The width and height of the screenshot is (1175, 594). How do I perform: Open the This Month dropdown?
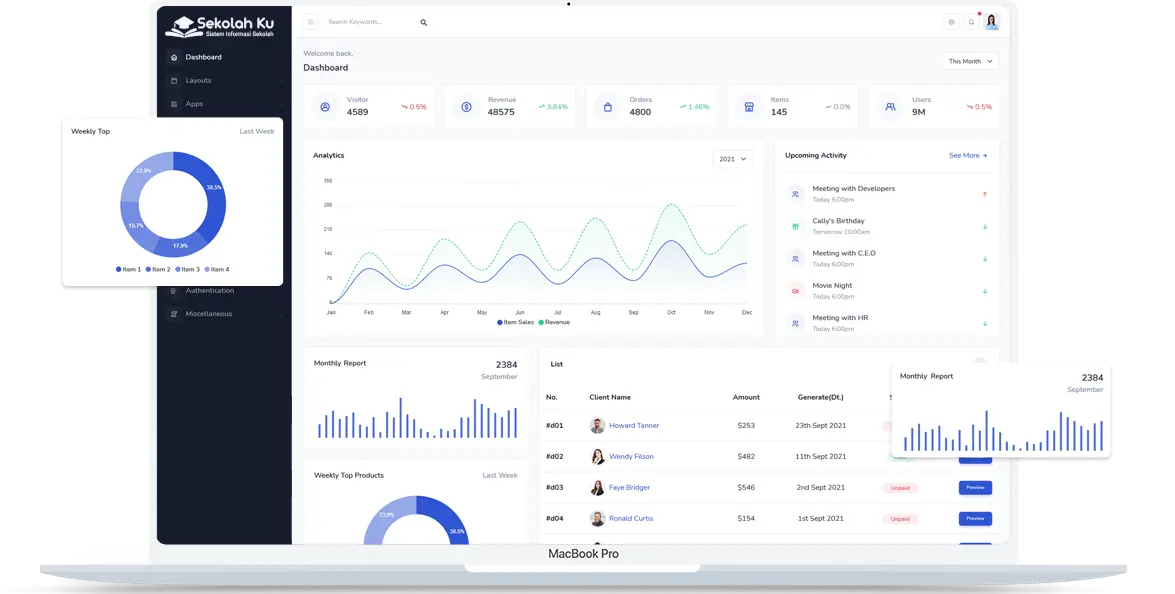pos(970,62)
